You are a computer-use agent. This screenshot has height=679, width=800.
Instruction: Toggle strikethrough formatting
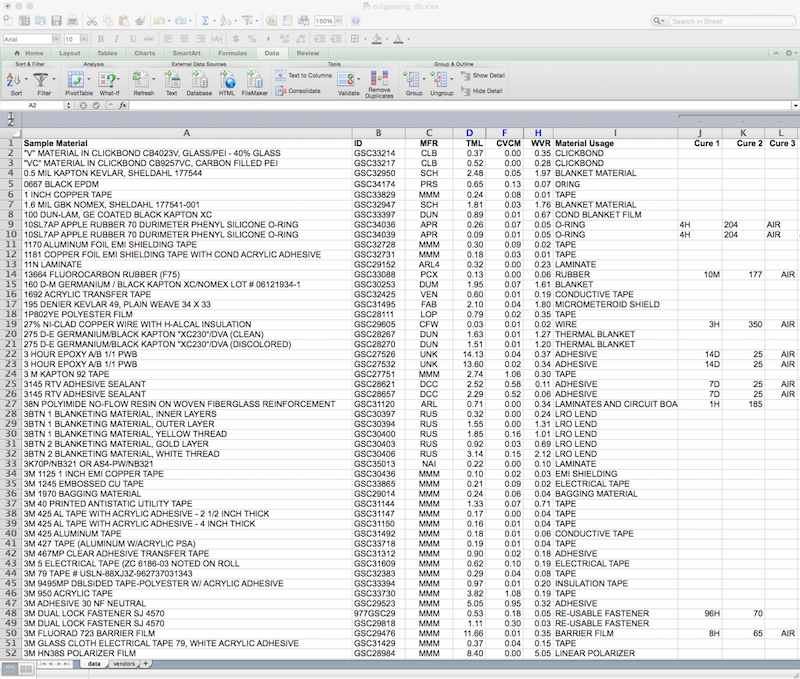pyautogui.click(x=149, y=39)
